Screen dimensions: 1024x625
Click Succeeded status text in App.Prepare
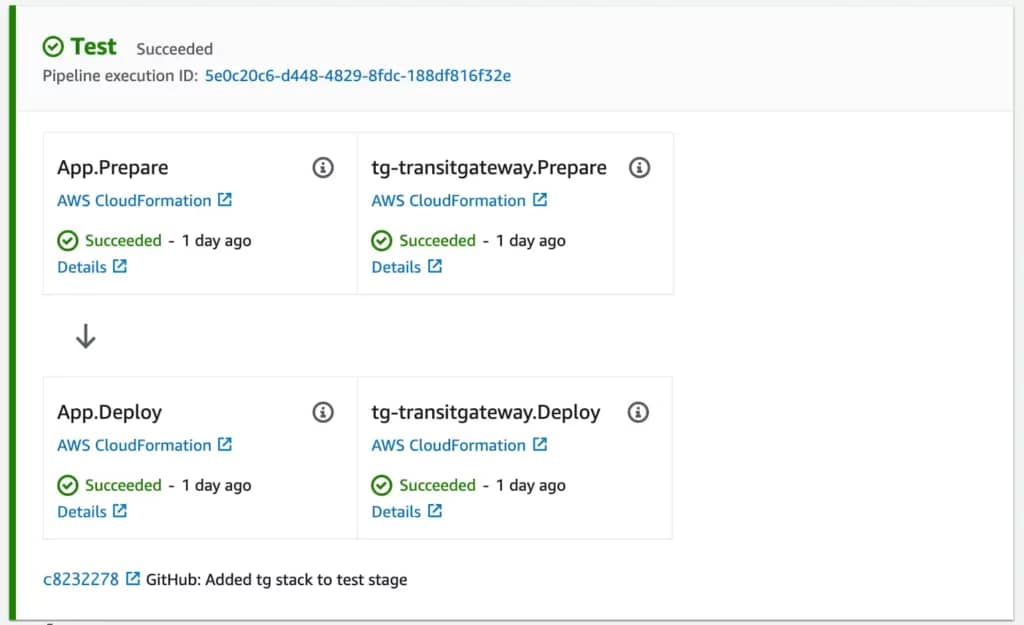click(123, 240)
